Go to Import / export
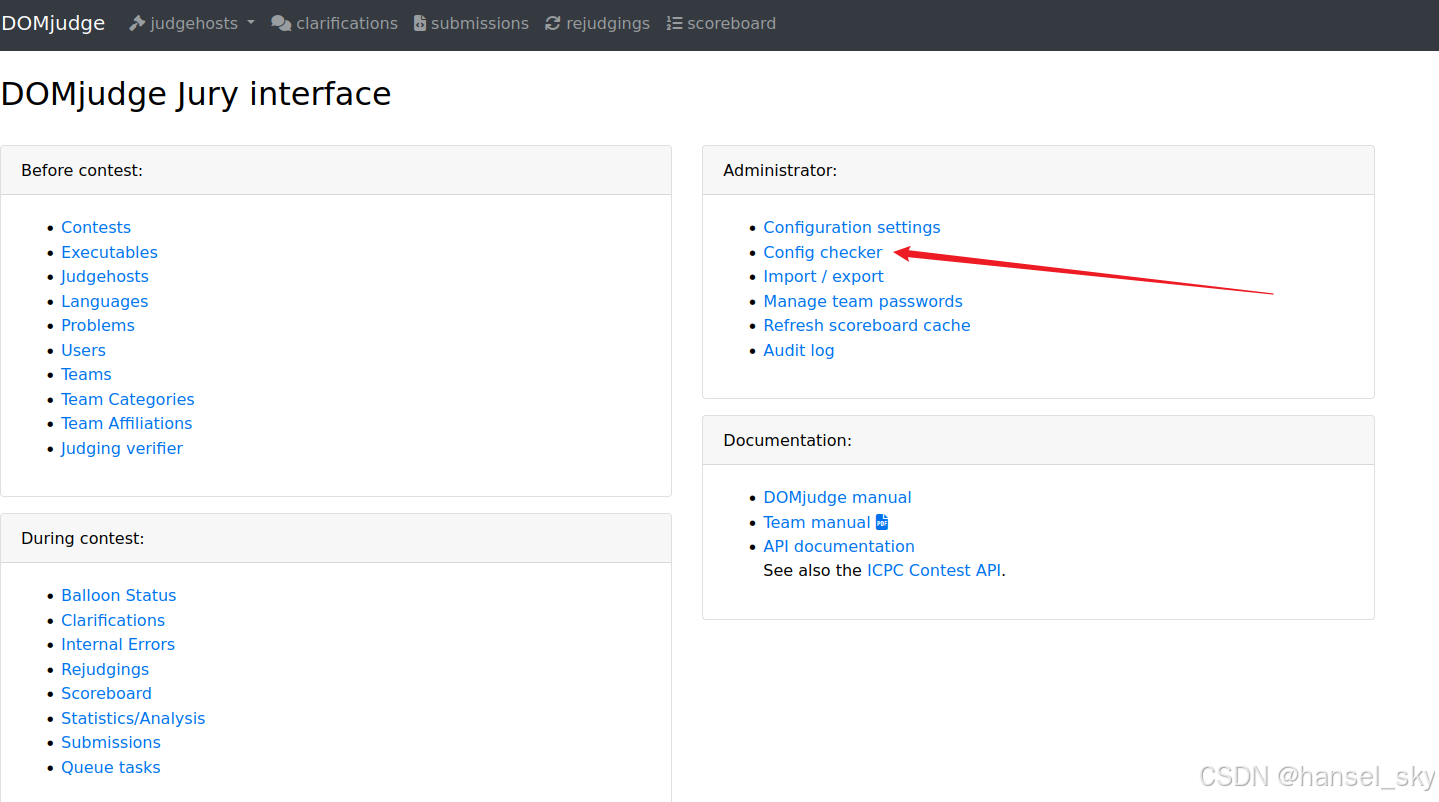The image size is (1439, 802). tap(824, 276)
